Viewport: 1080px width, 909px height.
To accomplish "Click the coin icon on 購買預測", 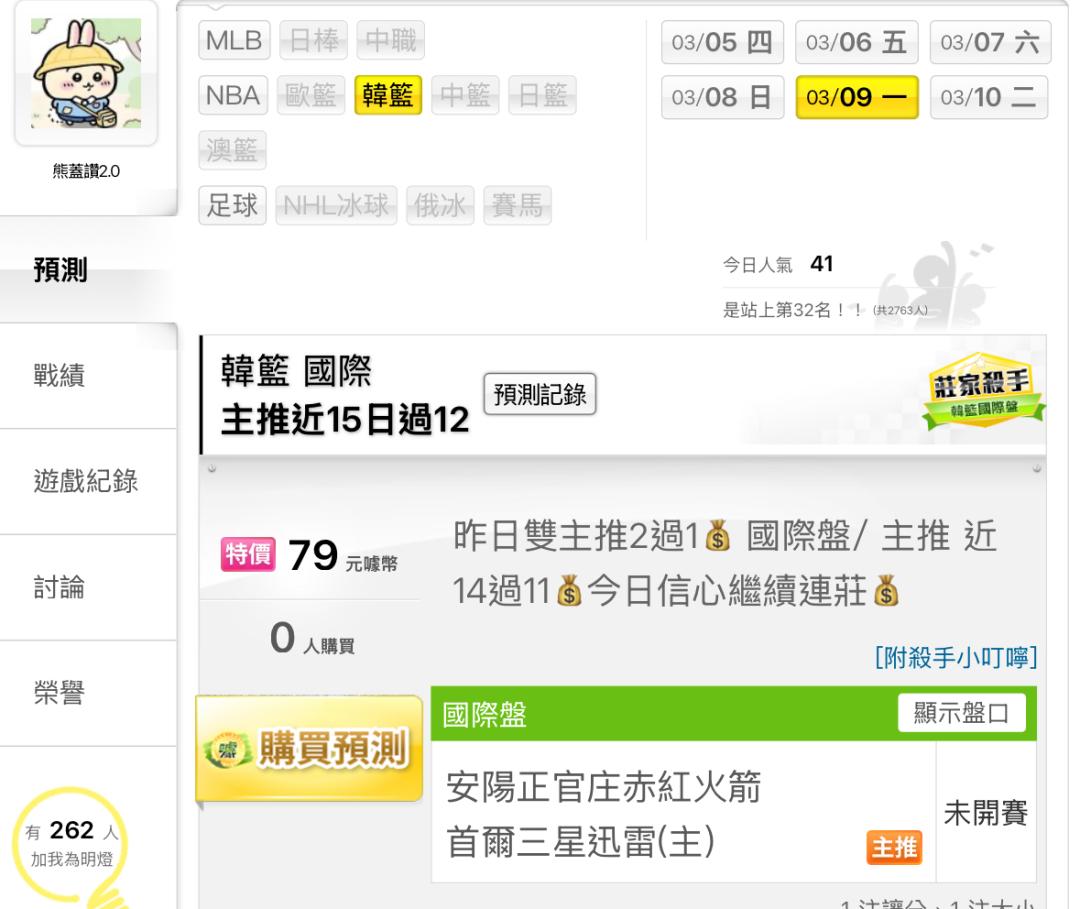I will 228,750.
